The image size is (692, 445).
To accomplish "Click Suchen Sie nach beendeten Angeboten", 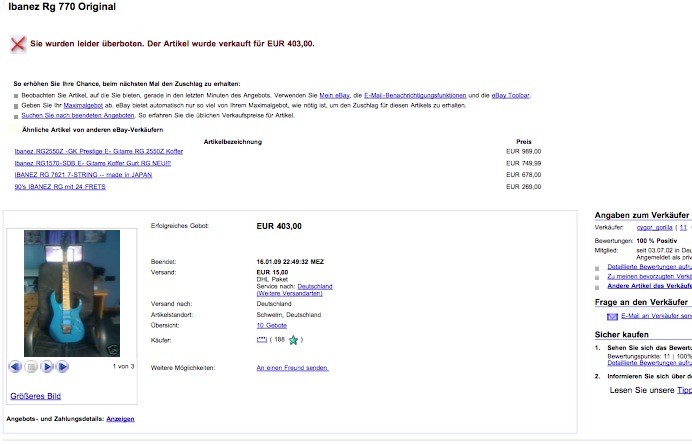I will pos(78,115).
